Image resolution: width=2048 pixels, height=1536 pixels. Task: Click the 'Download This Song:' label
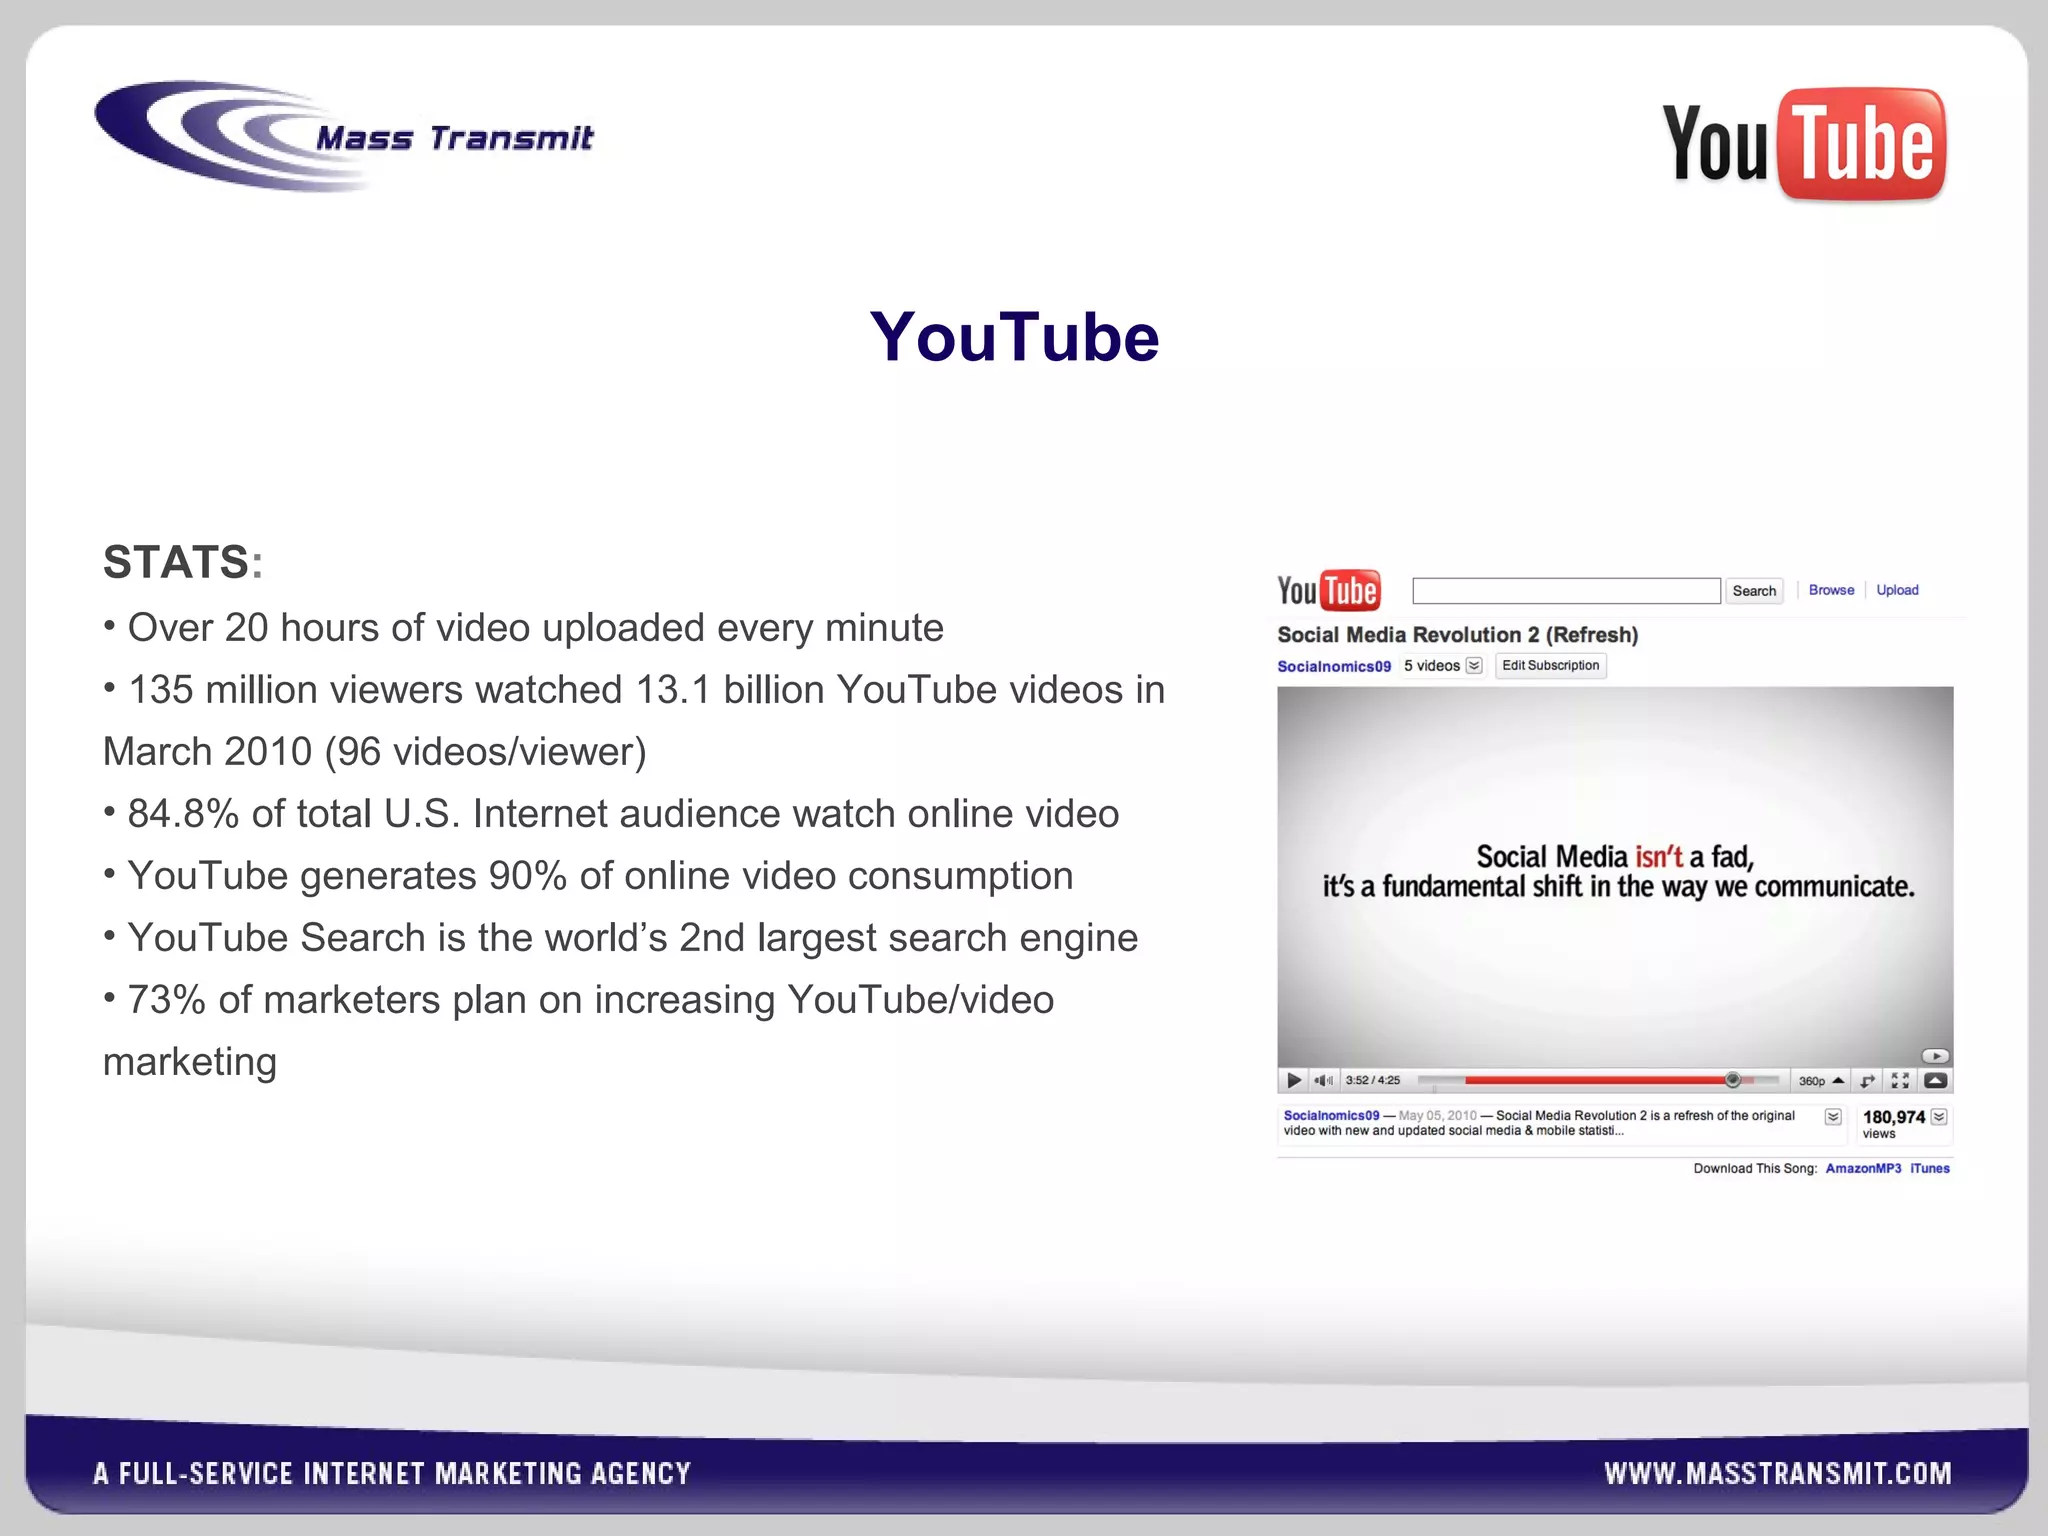tap(1755, 1168)
